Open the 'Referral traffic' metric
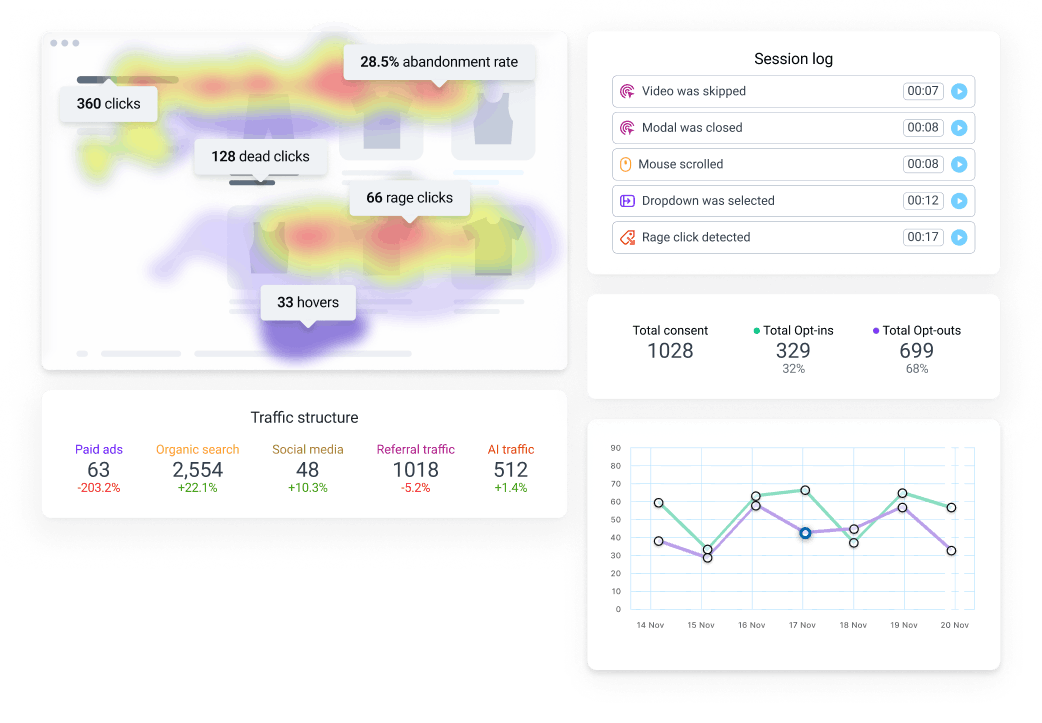The width and height of the screenshot is (1042, 723). point(415,450)
